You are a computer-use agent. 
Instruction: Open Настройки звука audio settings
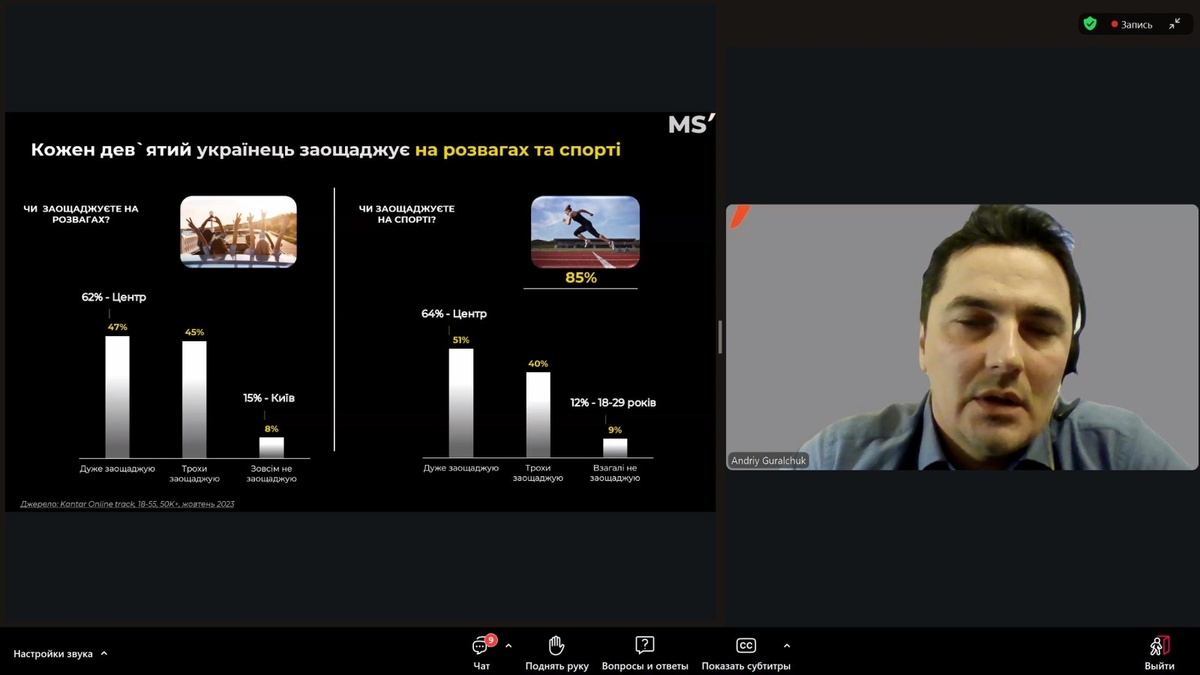pyautogui.click(x=53, y=654)
